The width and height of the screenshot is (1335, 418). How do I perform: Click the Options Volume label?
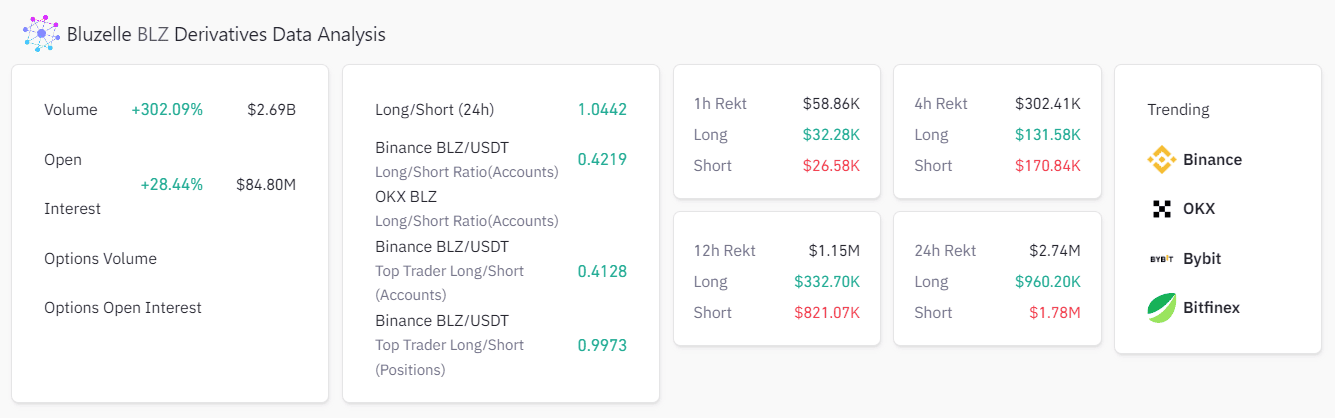[x=100, y=258]
